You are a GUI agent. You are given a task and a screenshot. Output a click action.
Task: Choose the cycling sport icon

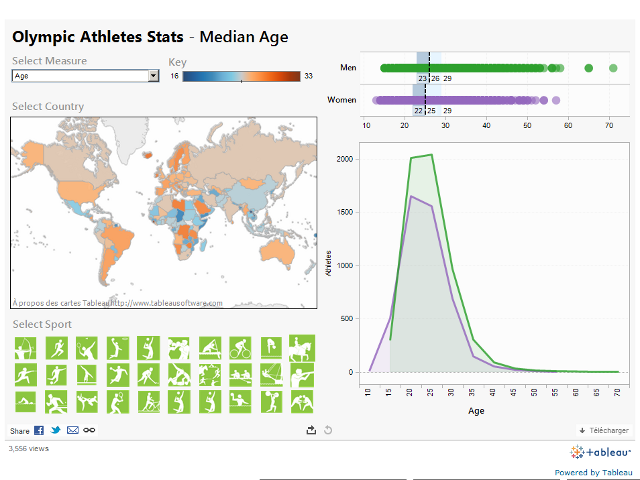click(241, 349)
